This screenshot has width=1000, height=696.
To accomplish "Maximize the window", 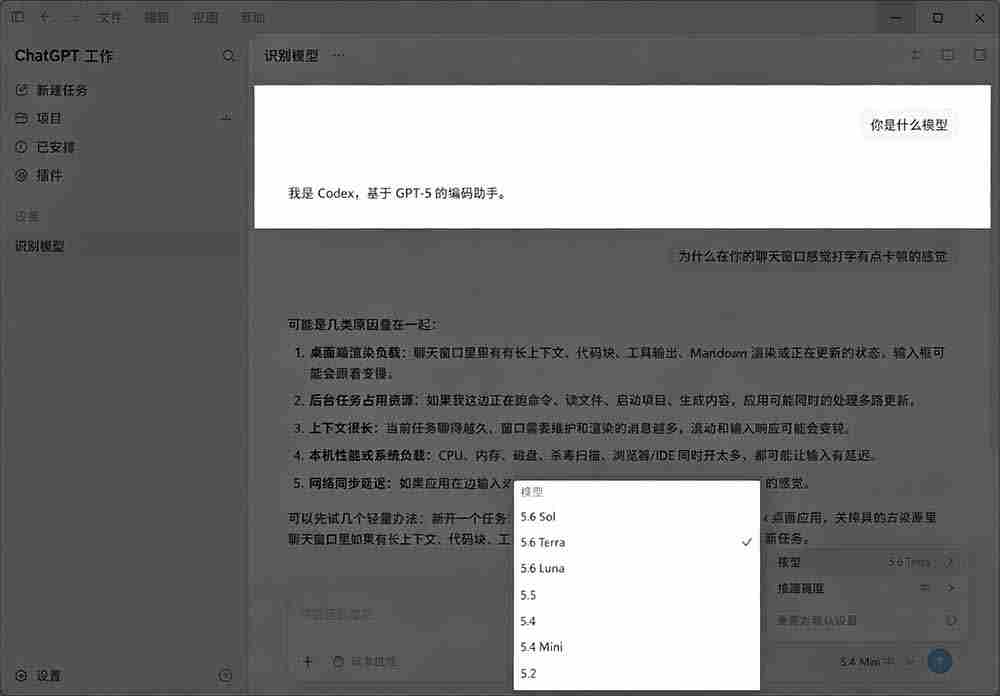I will [x=938, y=17].
